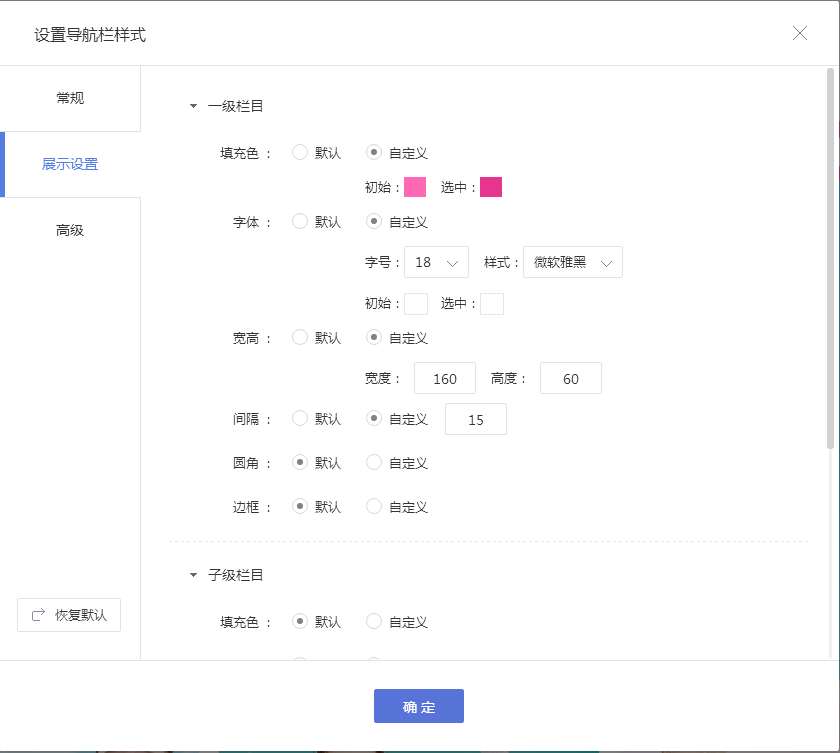The width and height of the screenshot is (840, 753).
Task: Open the magenta 选中 fill color swatch
Action: 491,187
